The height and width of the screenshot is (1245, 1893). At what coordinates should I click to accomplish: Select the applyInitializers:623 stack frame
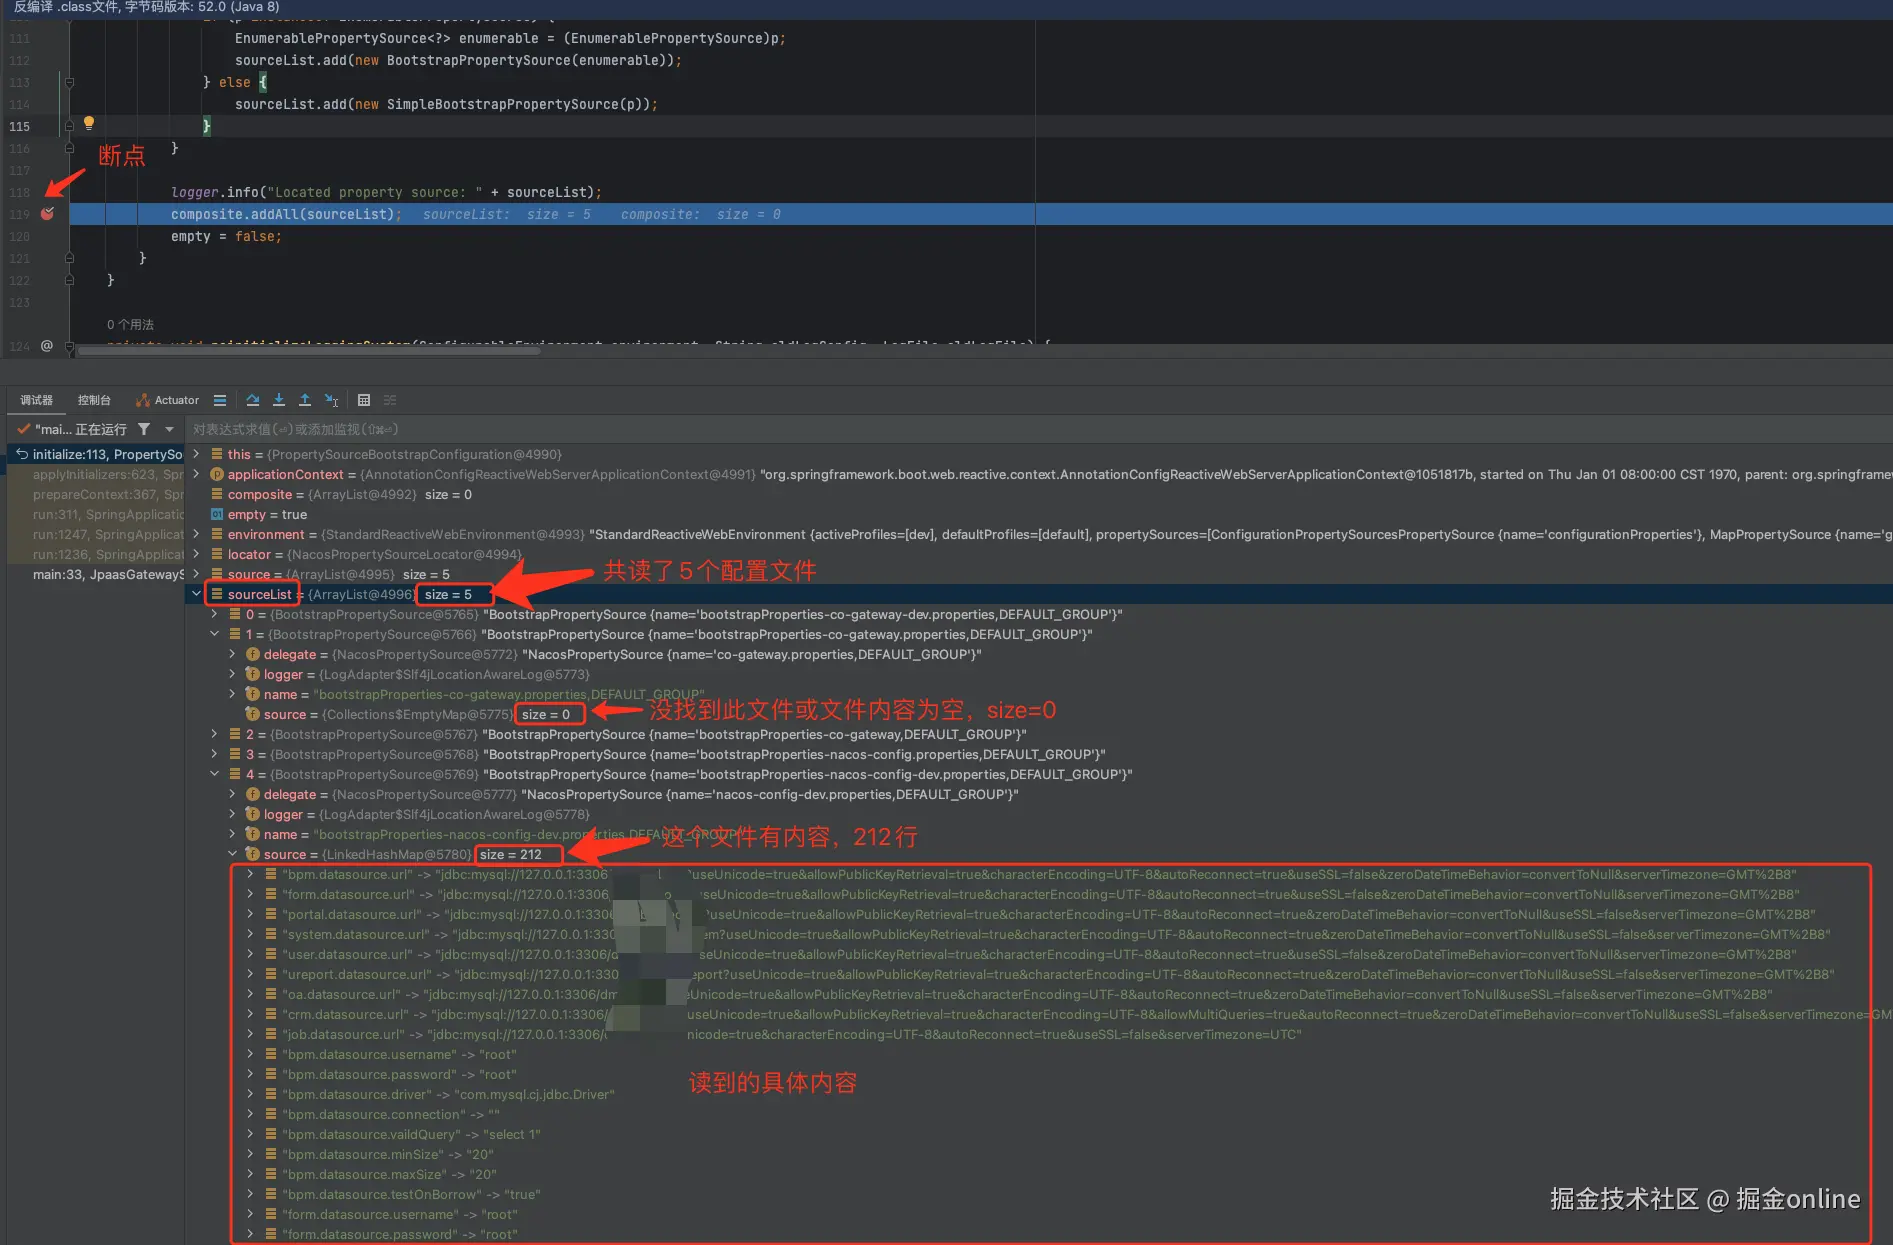(x=97, y=474)
